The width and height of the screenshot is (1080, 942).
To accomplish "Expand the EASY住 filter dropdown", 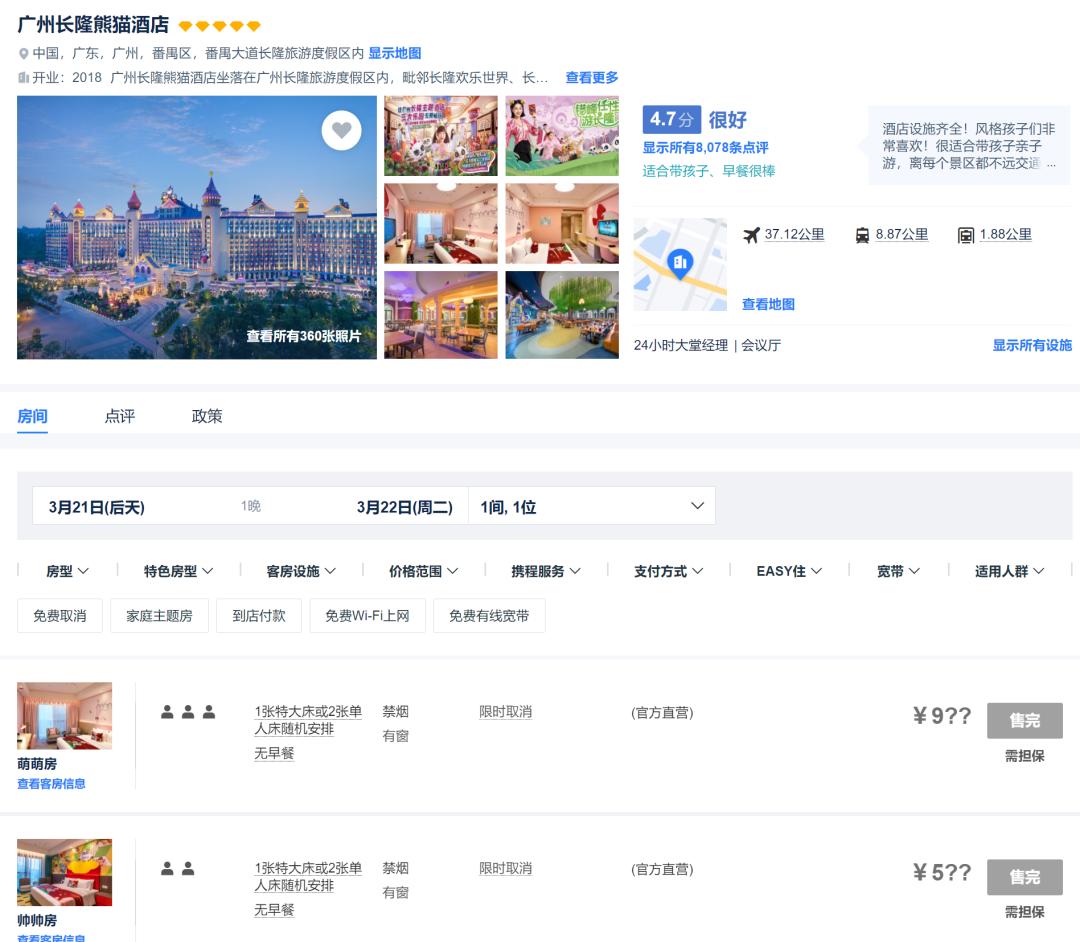I will (x=789, y=571).
